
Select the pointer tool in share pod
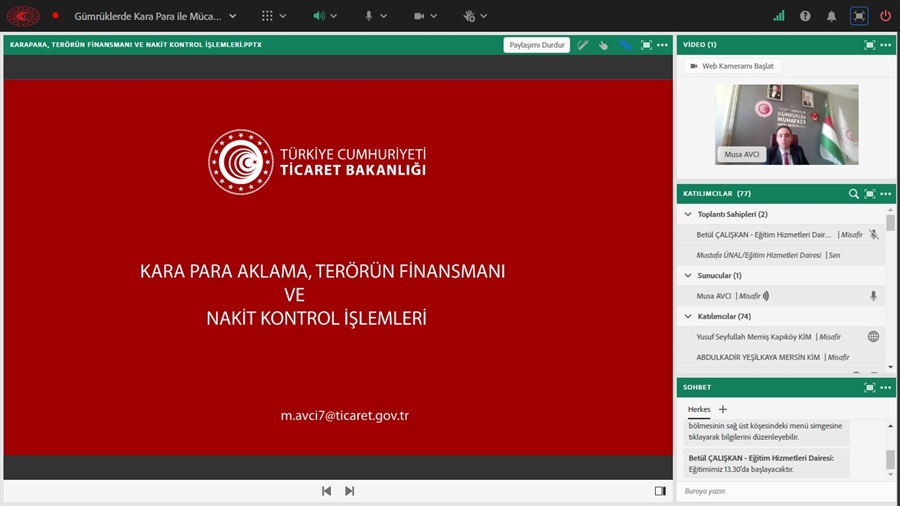(x=604, y=45)
